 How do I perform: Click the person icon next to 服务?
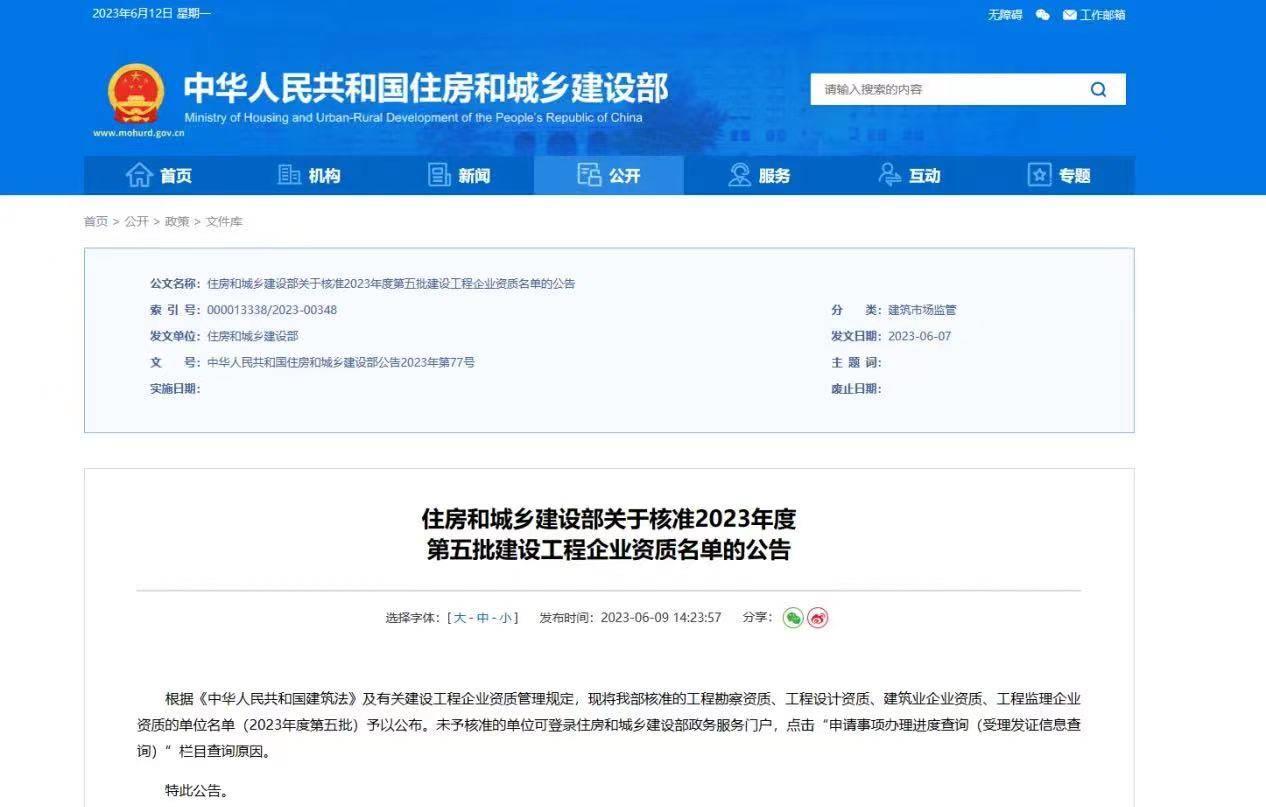coord(738,175)
